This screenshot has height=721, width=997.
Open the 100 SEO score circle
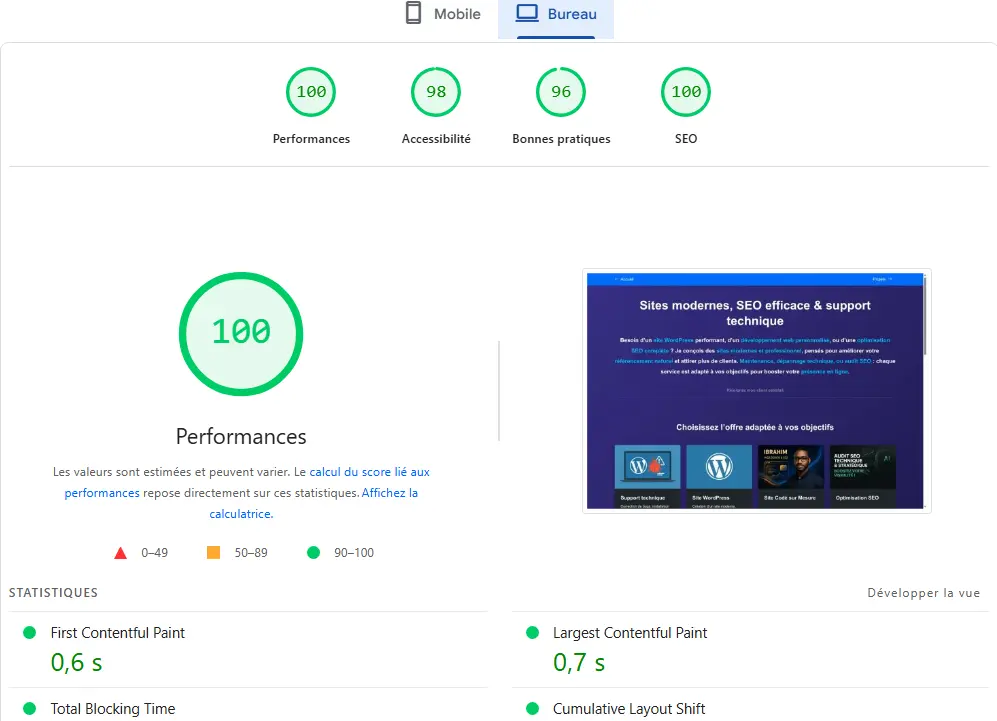(686, 91)
